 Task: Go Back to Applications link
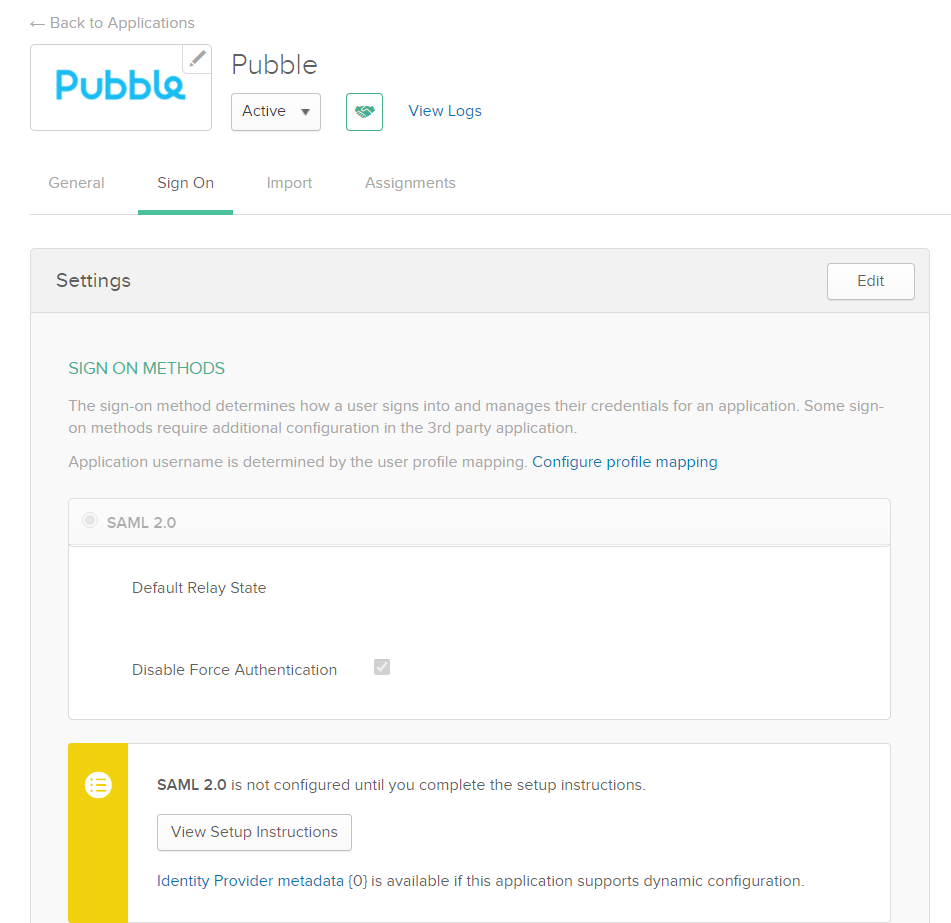[122, 23]
